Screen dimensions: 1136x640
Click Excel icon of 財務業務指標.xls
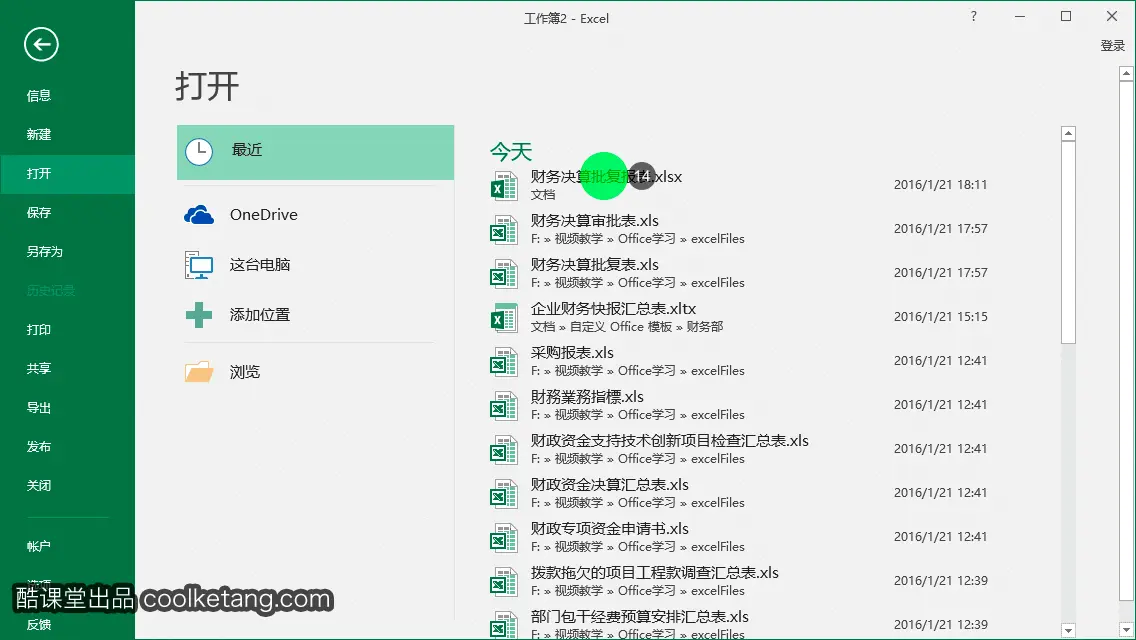504,406
